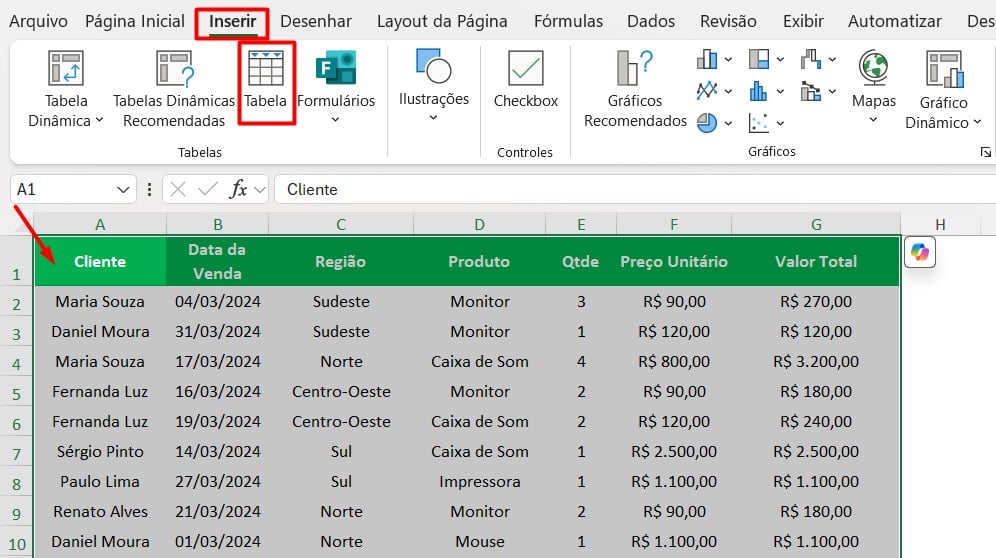996x558 pixels.
Task: Insert a statistical histogram chart
Action: pyautogui.click(x=758, y=91)
